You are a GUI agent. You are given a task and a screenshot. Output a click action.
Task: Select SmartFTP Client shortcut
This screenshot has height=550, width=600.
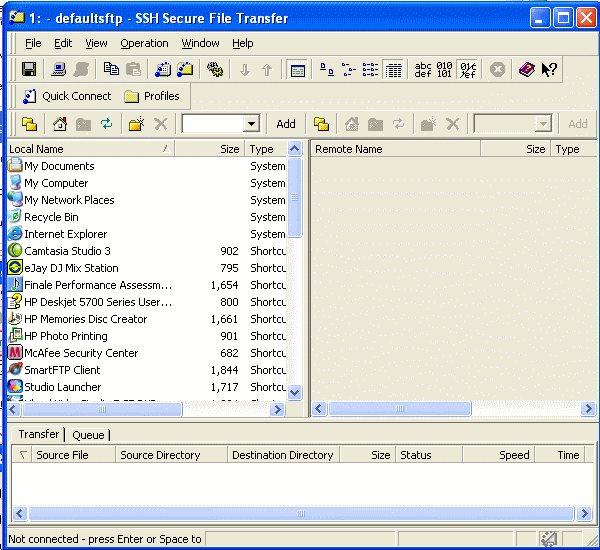62,370
